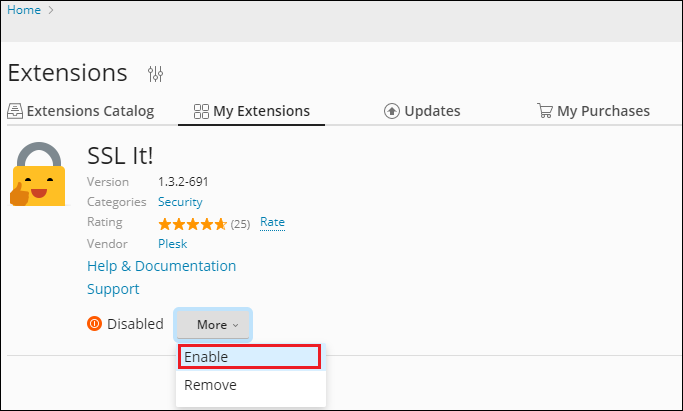683x411 pixels.
Task: Open Help & Documentation link
Action: (162, 266)
